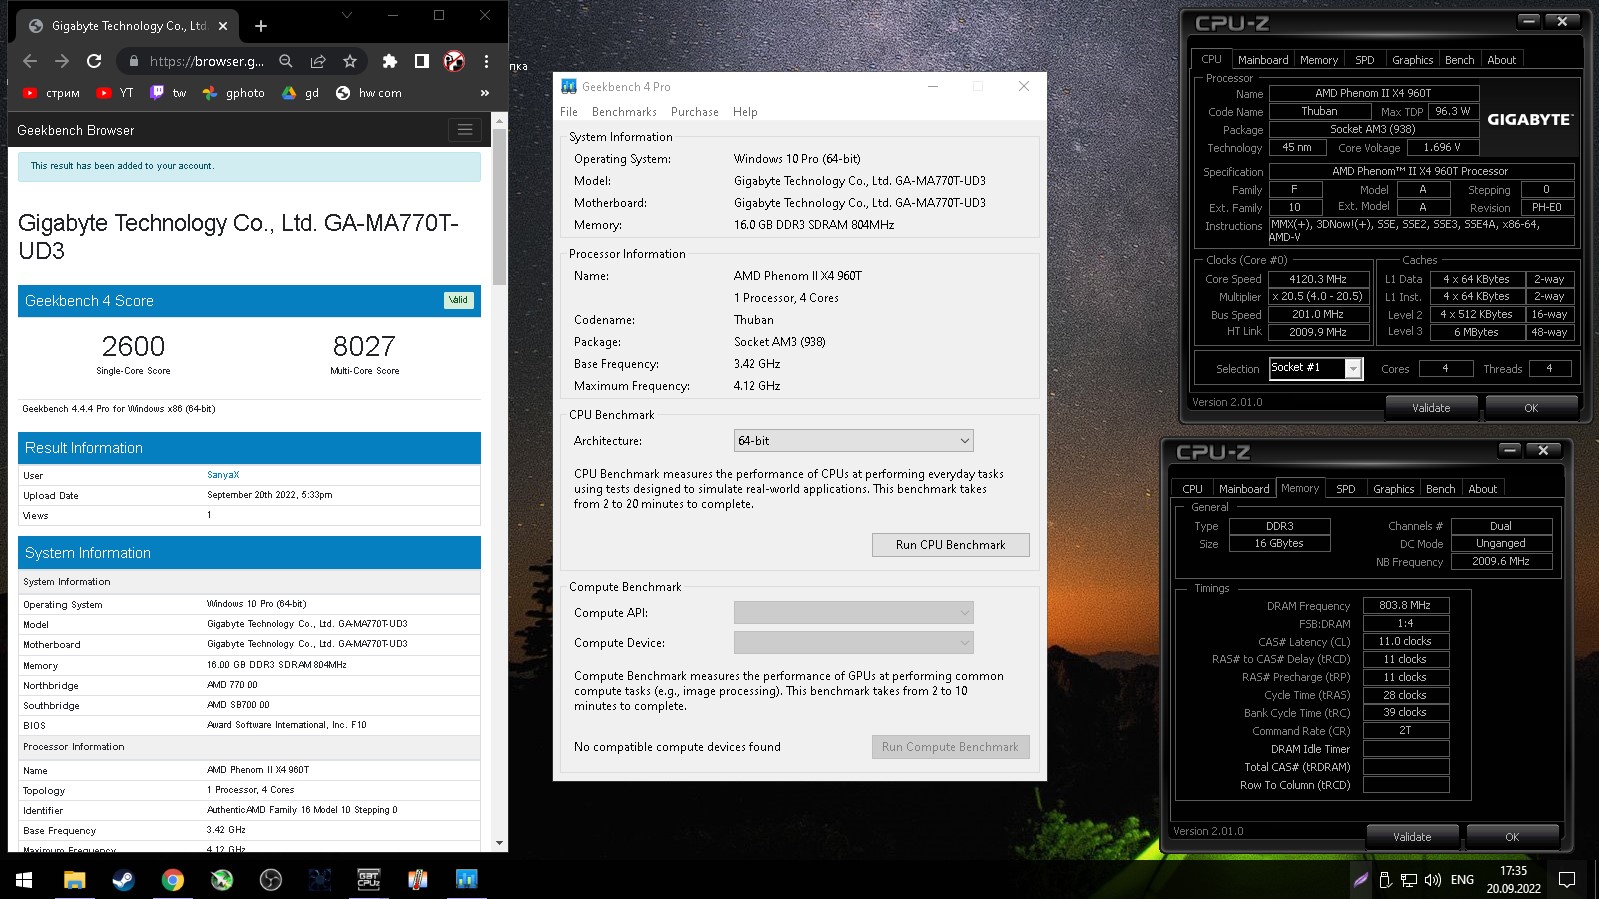Reload the page in Chrome

tap(94, 61)
